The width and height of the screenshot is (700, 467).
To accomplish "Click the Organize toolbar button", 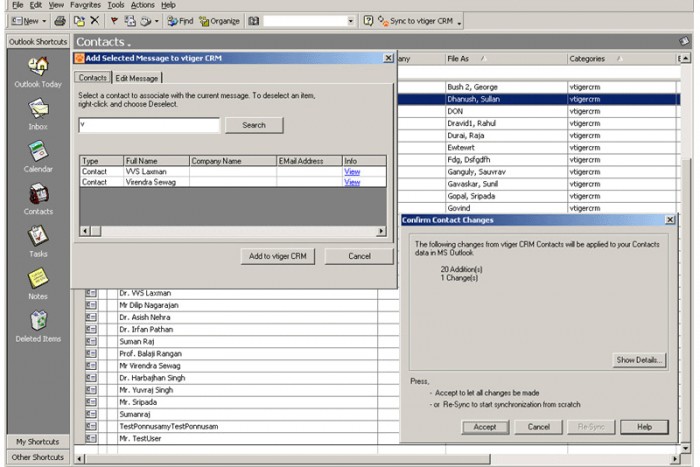I will coord(219,21).
